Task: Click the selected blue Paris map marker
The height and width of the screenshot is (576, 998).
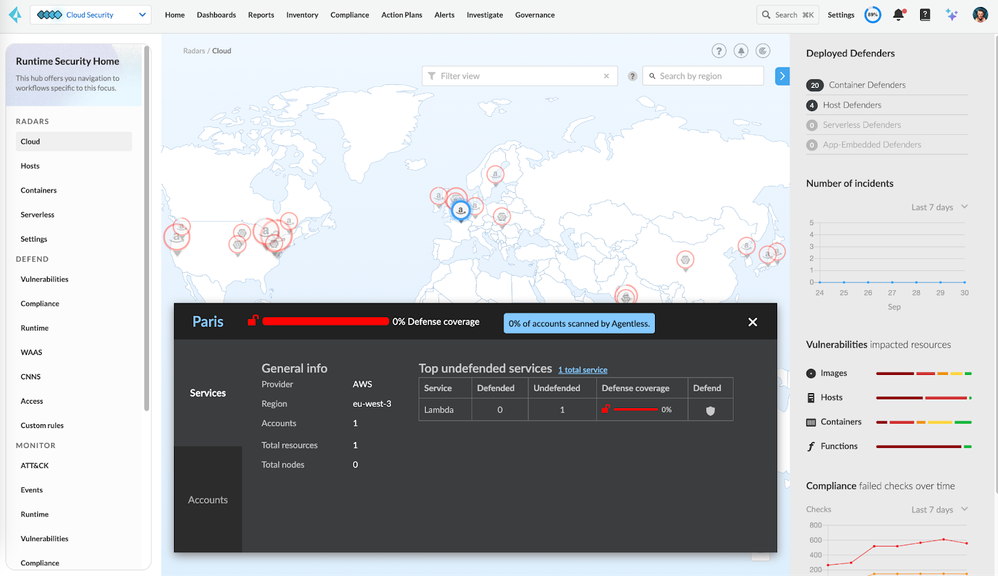Action: coord(460,210)
